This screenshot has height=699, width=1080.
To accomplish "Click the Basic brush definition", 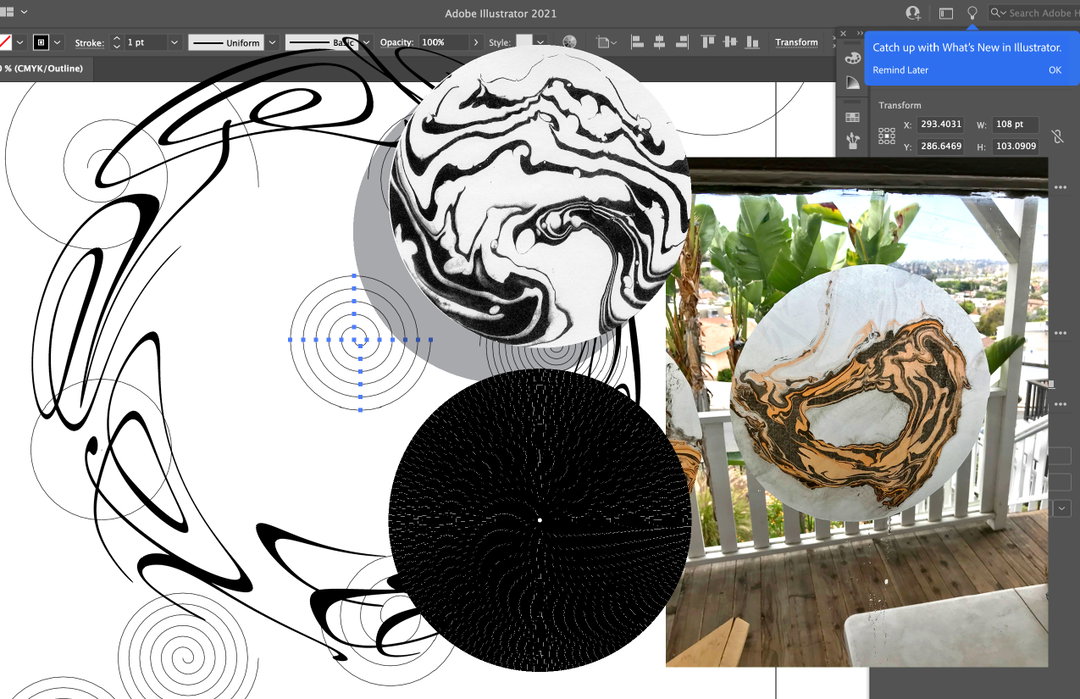I will click(x=322, y=42).
